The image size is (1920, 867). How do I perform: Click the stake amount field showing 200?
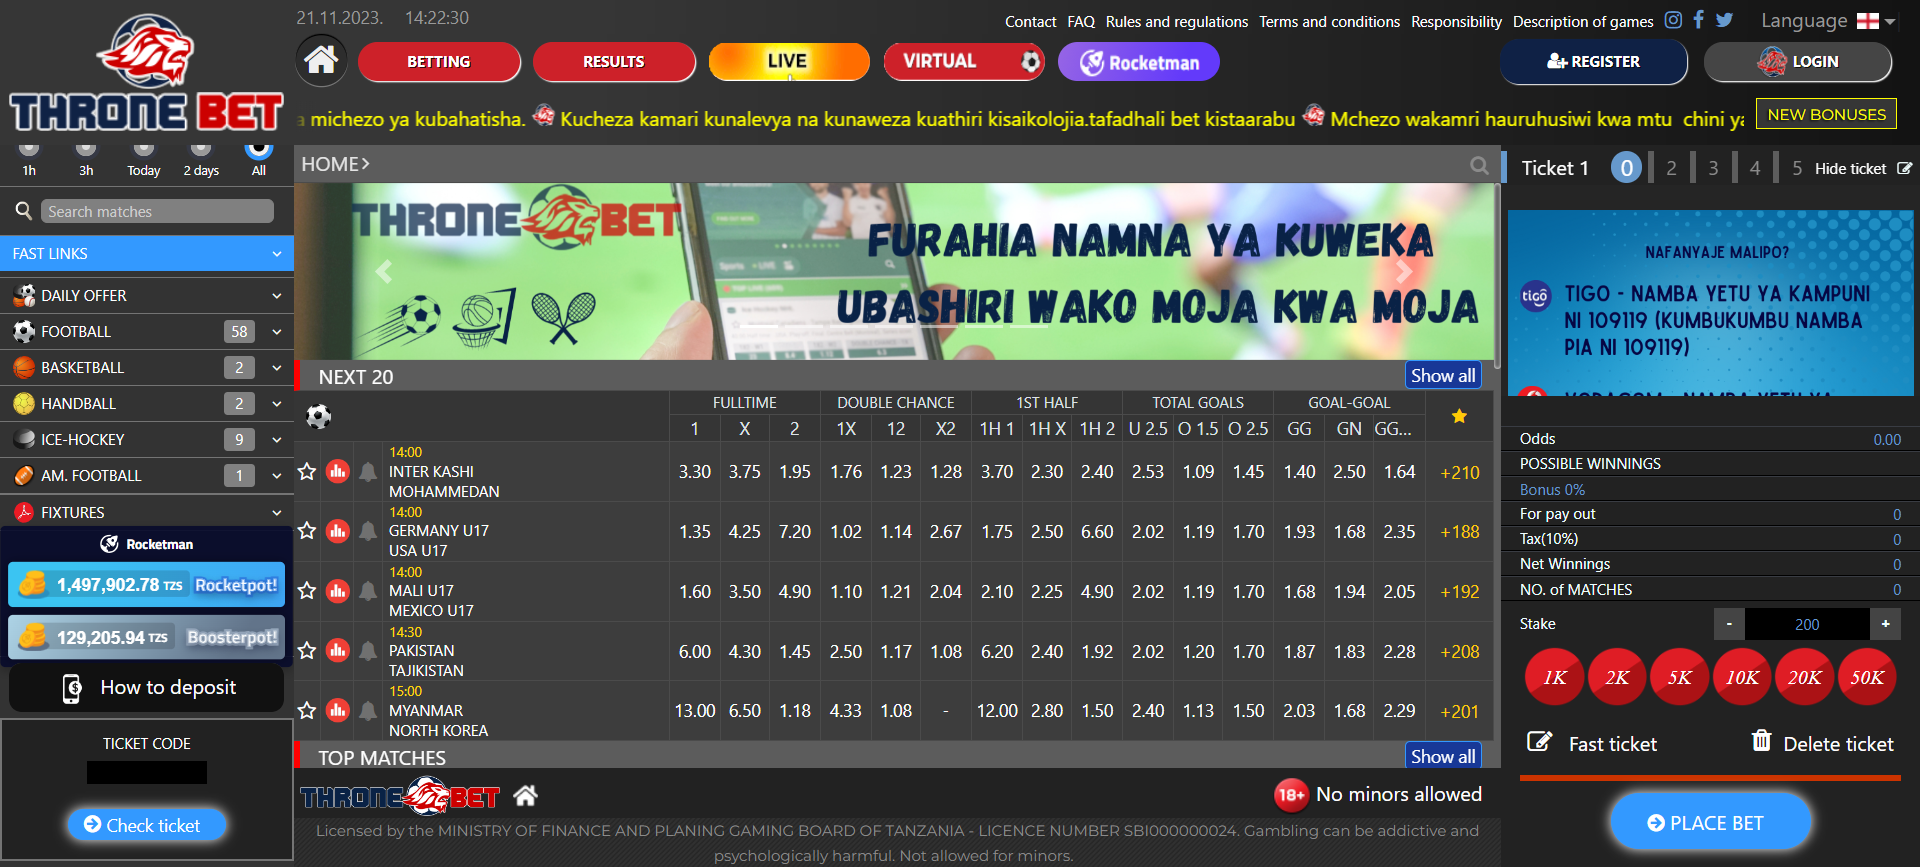click(x=1807, y=624)
